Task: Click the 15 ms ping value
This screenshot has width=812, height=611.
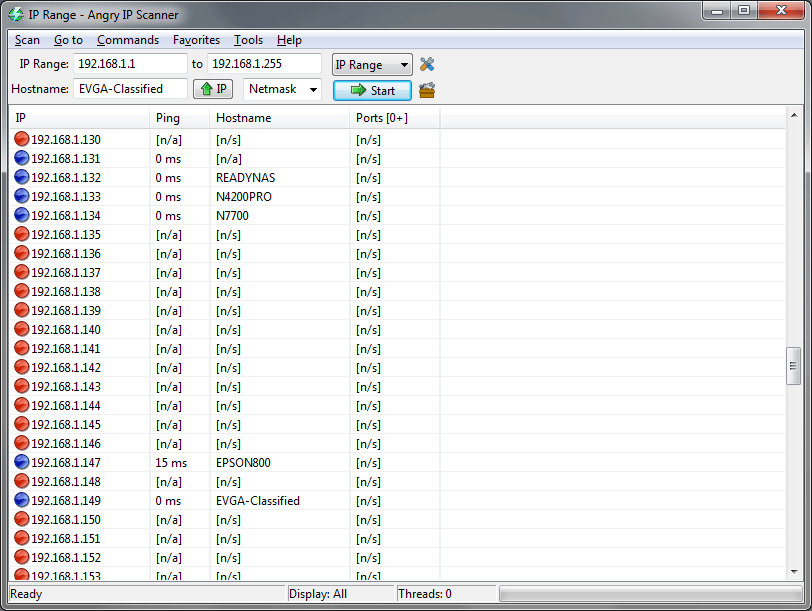Action: tap(171, 463)
